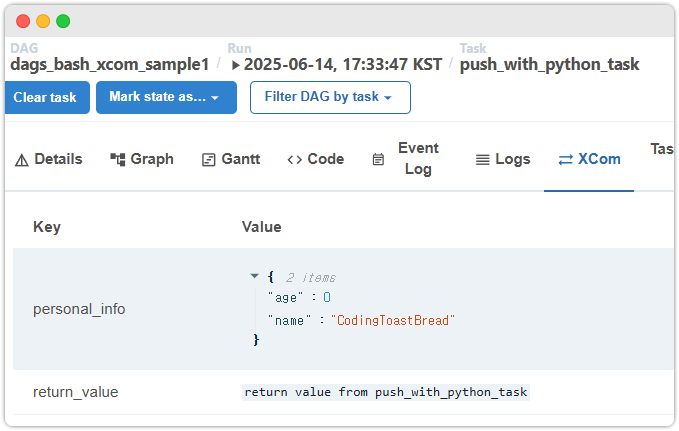Click the Graph tab hierarchy icon

pos(117,159)
